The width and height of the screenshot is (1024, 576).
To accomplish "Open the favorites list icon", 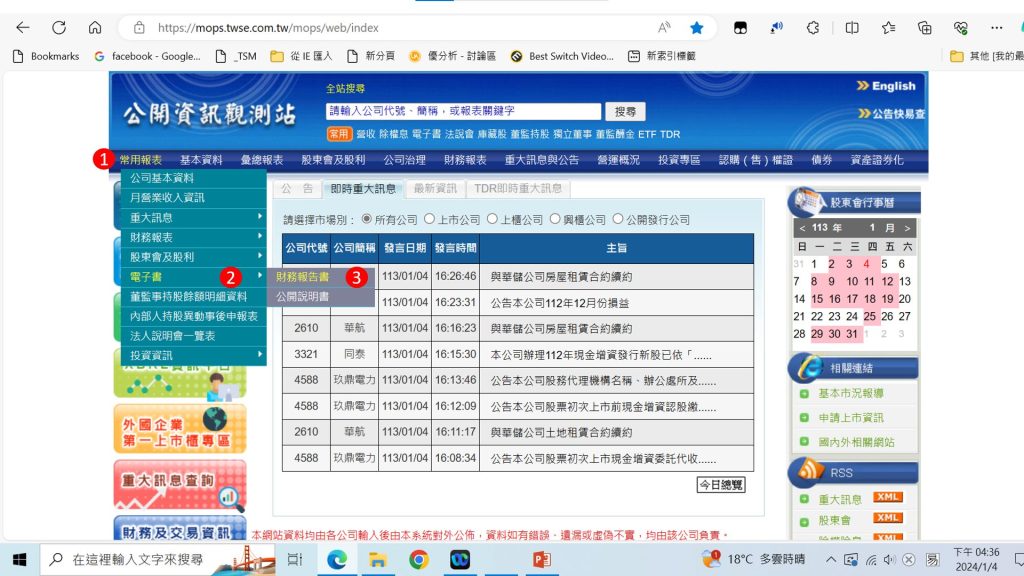I will 888,27.
